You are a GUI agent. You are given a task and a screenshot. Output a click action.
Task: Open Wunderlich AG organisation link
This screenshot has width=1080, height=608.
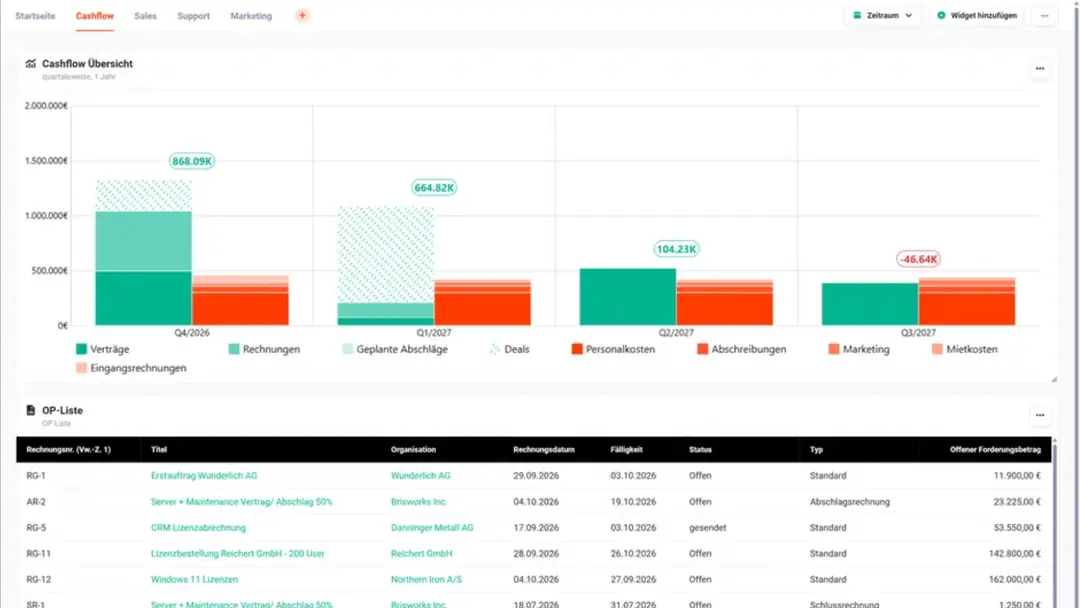[x=420, y=476]
